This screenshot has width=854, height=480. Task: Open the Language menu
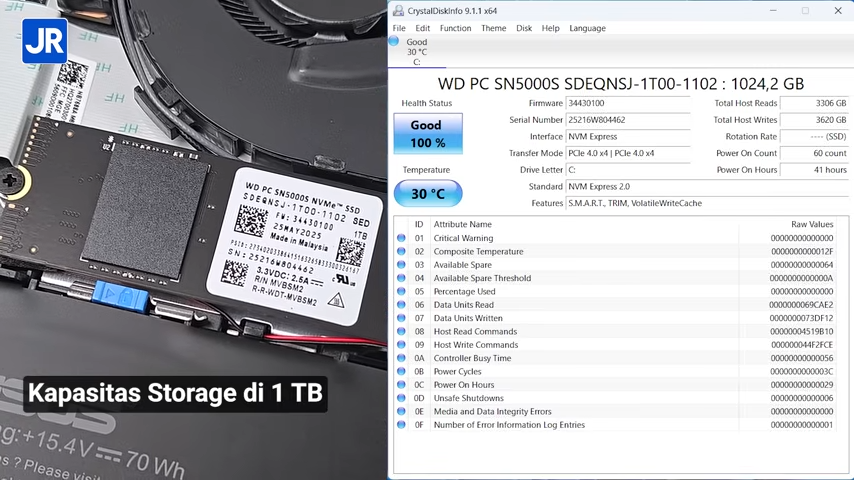coord(587,28)
